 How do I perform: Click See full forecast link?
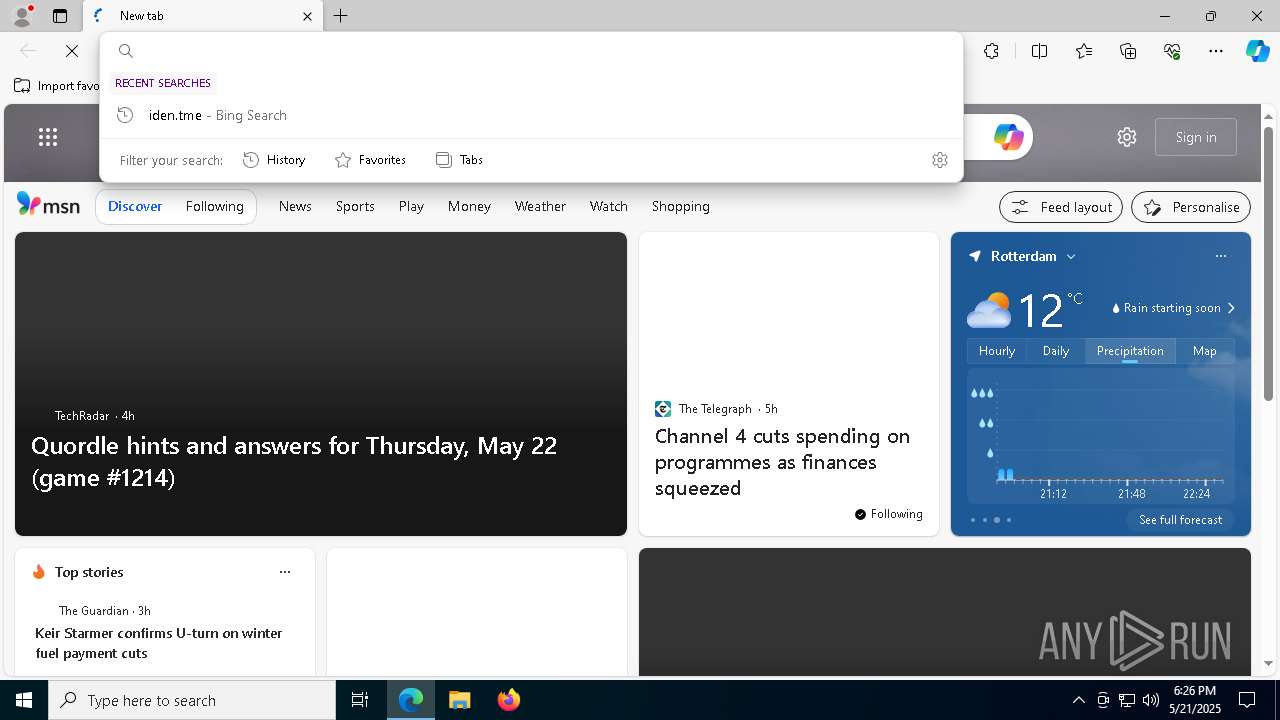(1181, 520)
